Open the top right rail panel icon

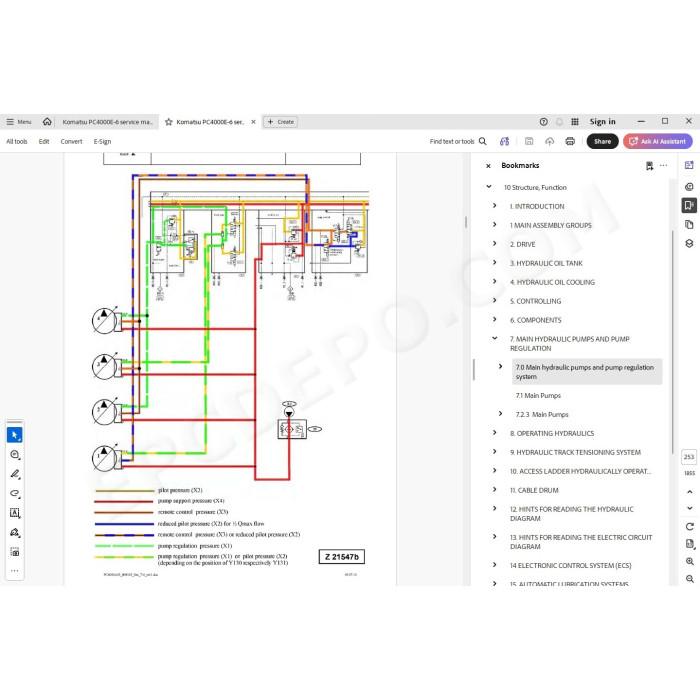pyautogui.click(x=689, y=166)
